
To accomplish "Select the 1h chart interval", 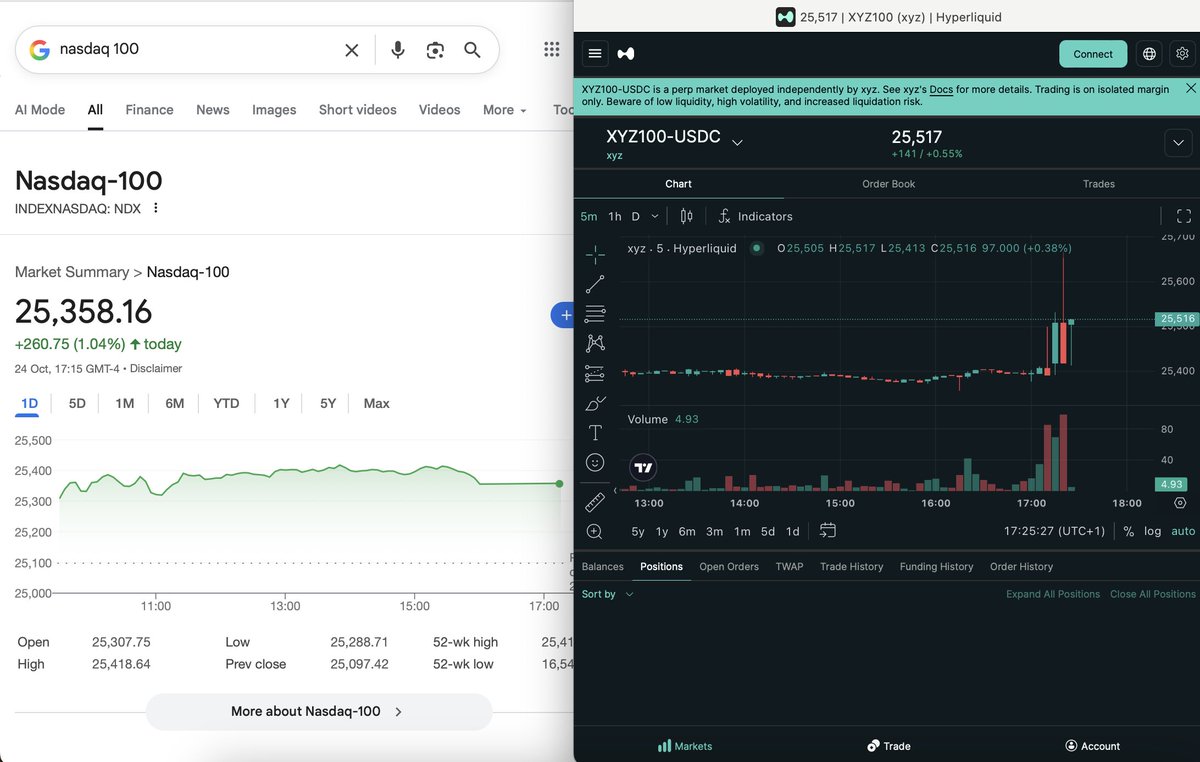I will [x=615, y=216].
